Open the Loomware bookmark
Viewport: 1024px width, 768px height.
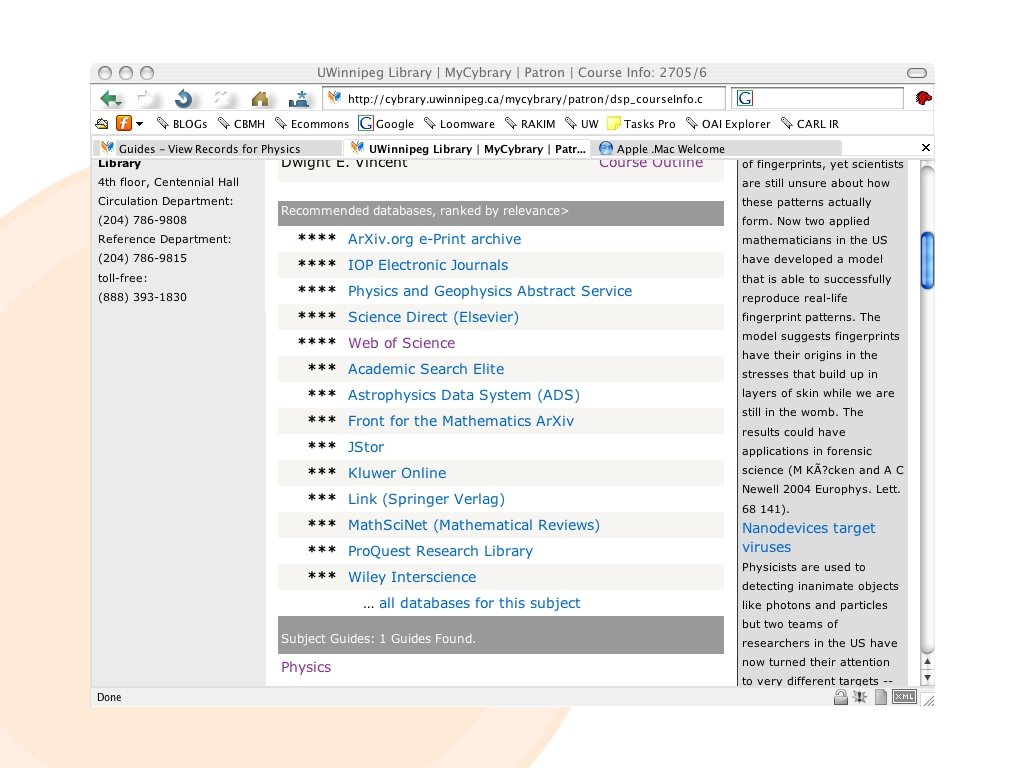click(x=459, y=123)
